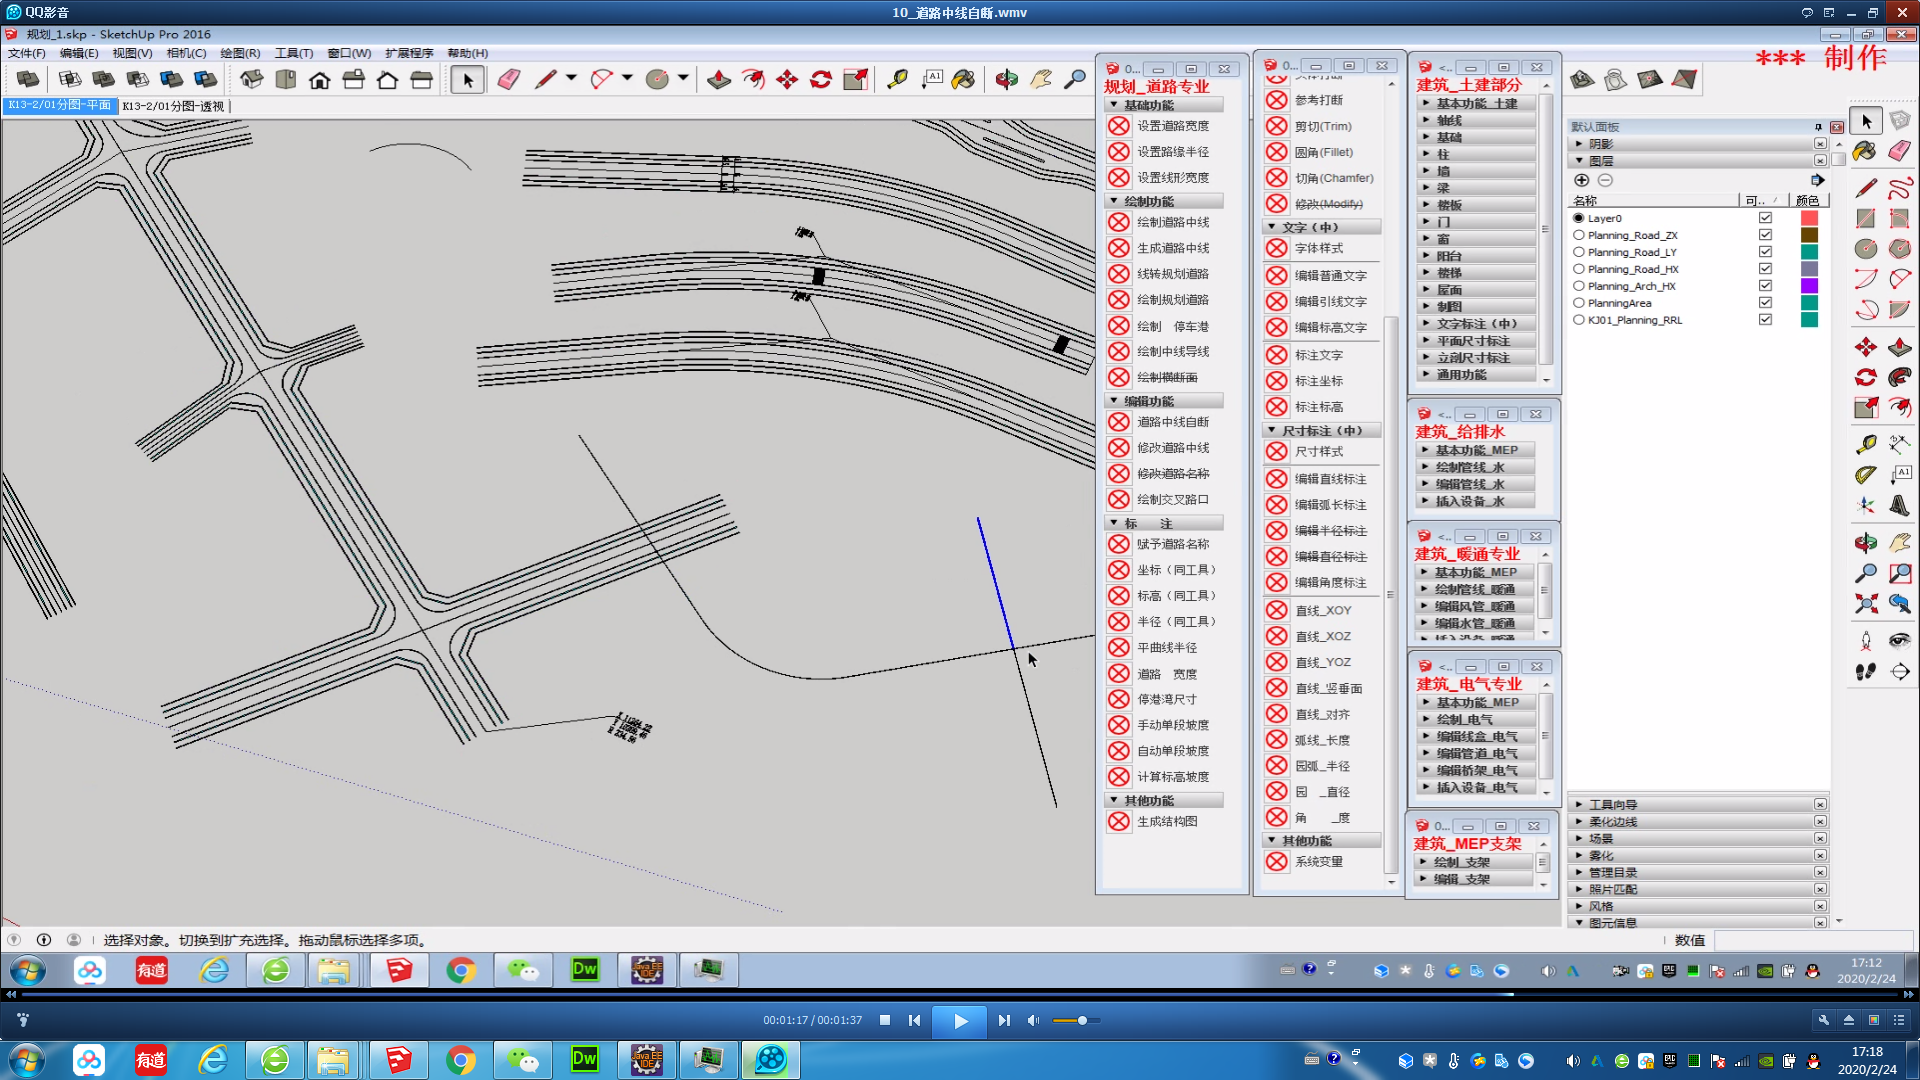Click the 系统变量 tool icon
Viewport: 1920px width, 1080px height.
point(1277,861)
